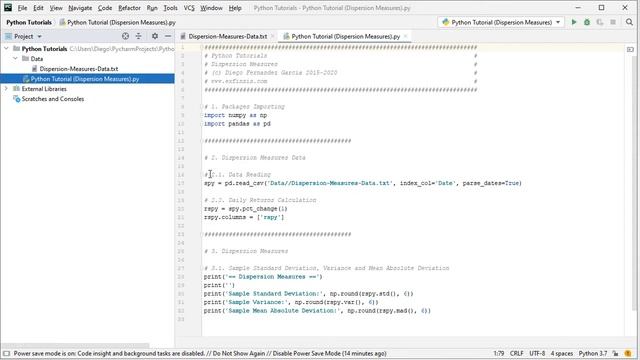Place cursor on the 'import pandas as pd' line
This screenshot has height=360, width=640.
click(x=237, y=124)
